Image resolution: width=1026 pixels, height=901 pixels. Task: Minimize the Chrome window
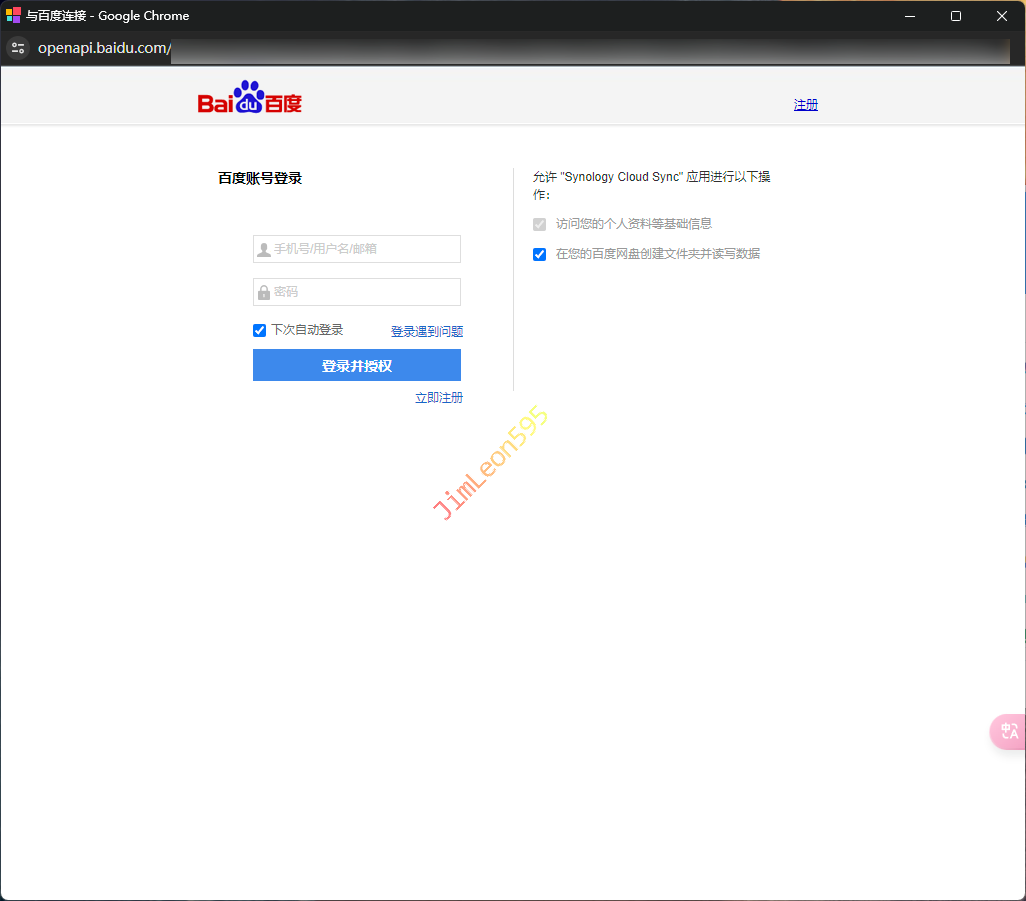pos(910,16)
